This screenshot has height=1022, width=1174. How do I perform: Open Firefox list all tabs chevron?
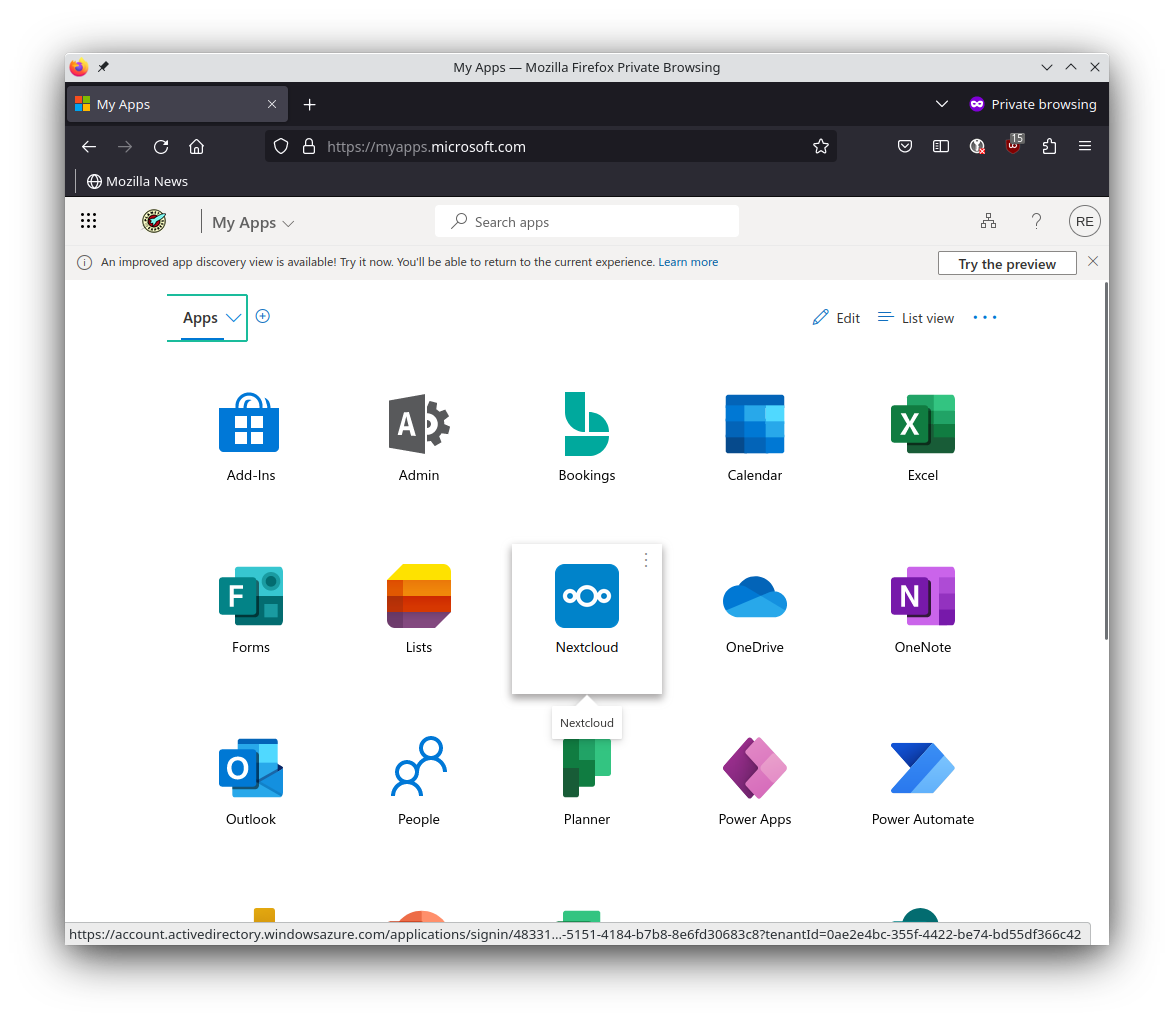tap(941, 104)
